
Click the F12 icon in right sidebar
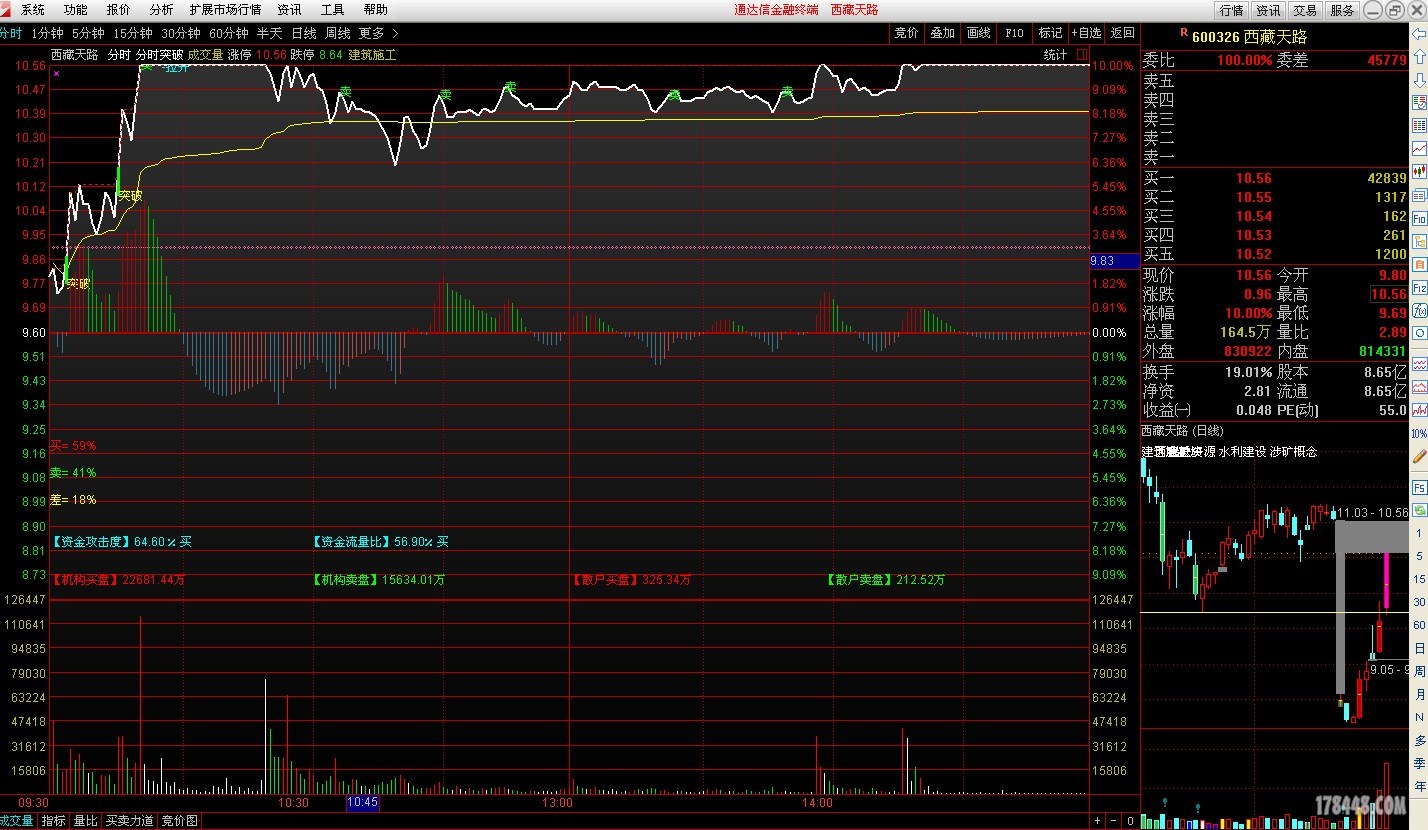(1419, 288)
